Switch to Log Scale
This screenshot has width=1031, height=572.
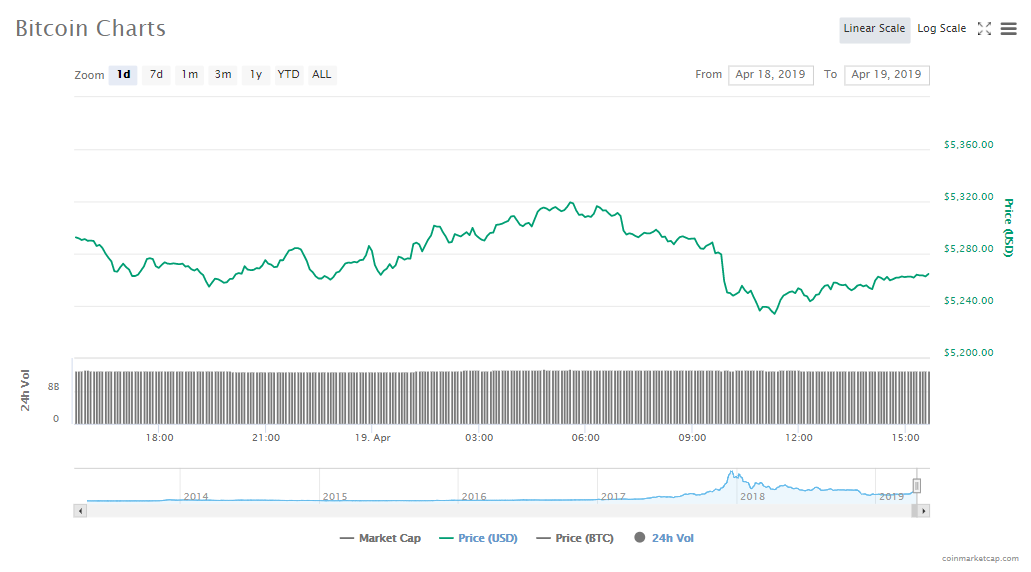coord(941,29)
